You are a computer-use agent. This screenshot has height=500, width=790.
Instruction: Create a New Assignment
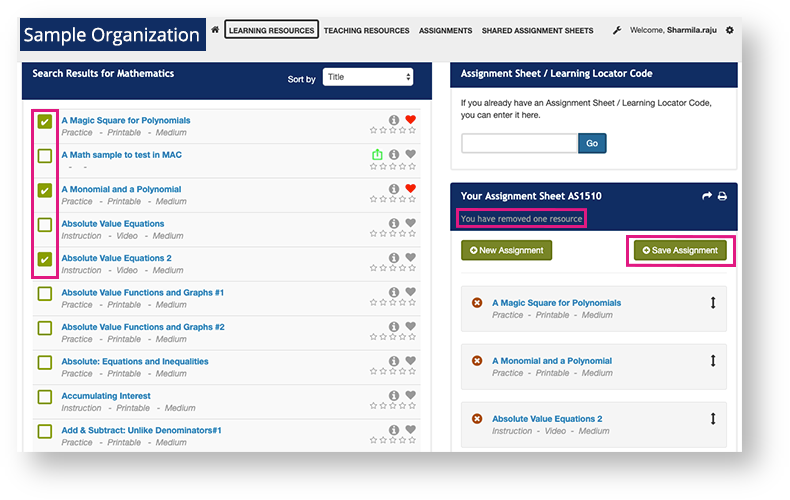tap(506, 250)
